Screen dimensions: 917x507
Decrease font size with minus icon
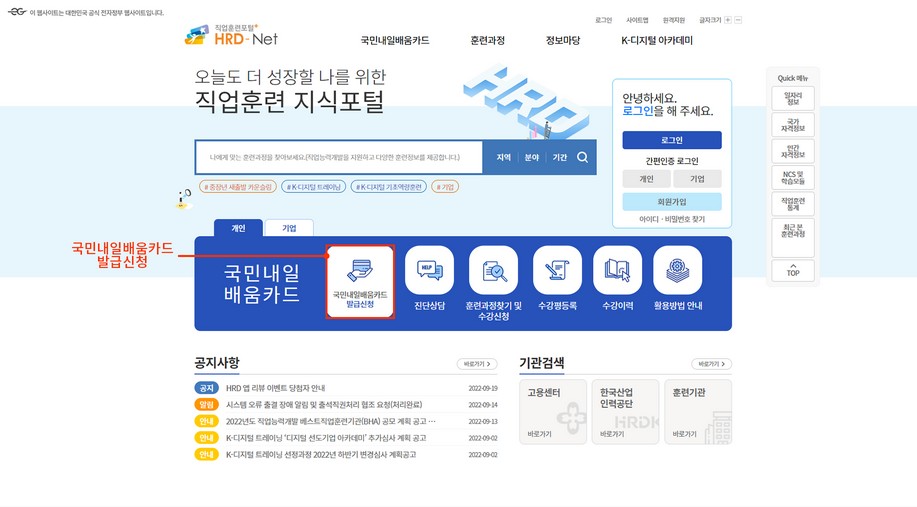(x=738, y=20)
